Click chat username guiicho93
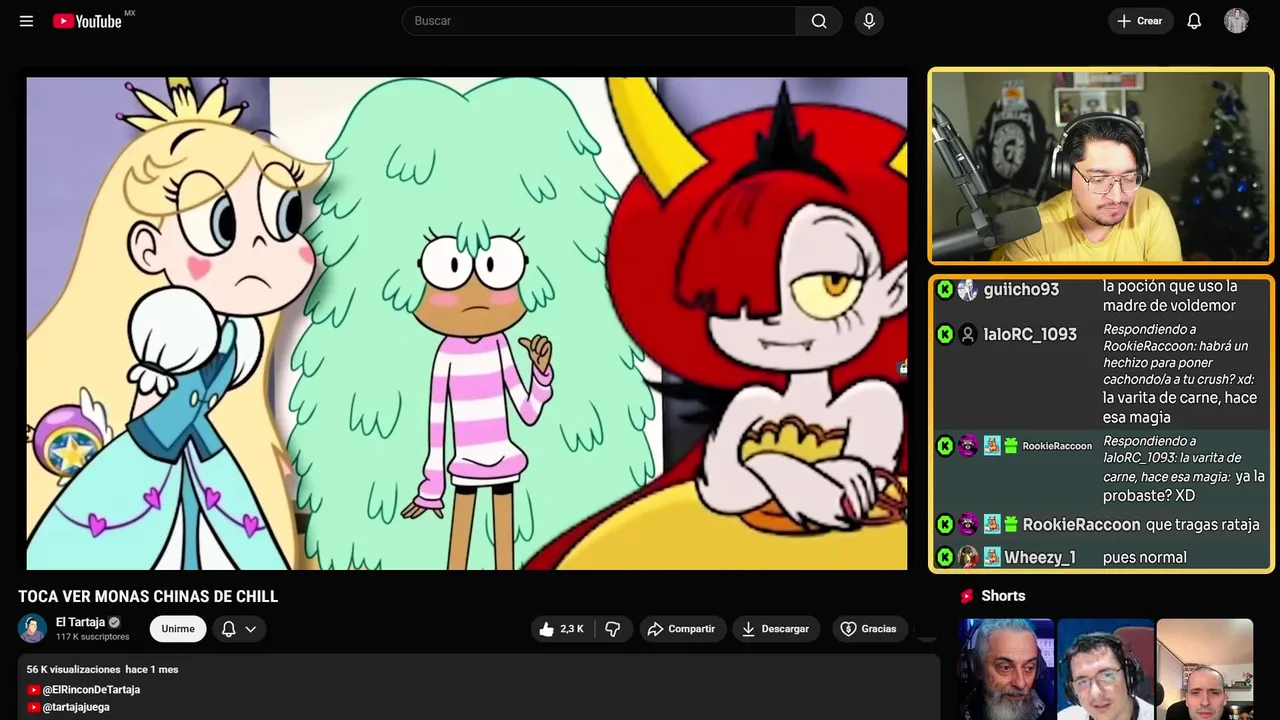The height and width of the screenshot is (720, 1280). pyautogui.click(x=1021, y=290)
